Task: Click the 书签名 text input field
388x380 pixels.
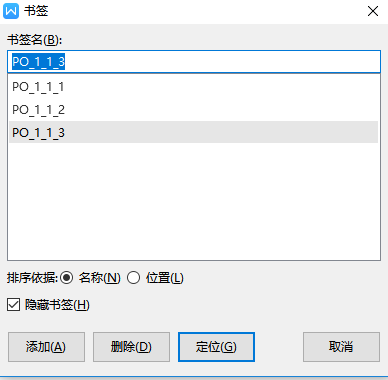Action: pyautogui.click(x=194, y=62)
